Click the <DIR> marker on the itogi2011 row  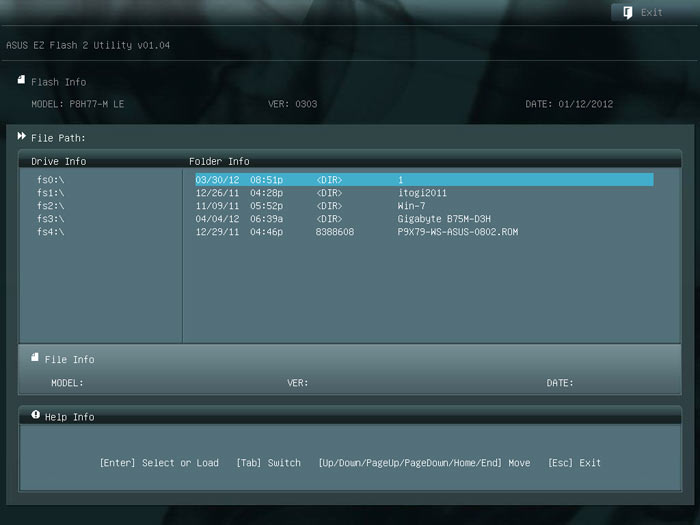329,193
